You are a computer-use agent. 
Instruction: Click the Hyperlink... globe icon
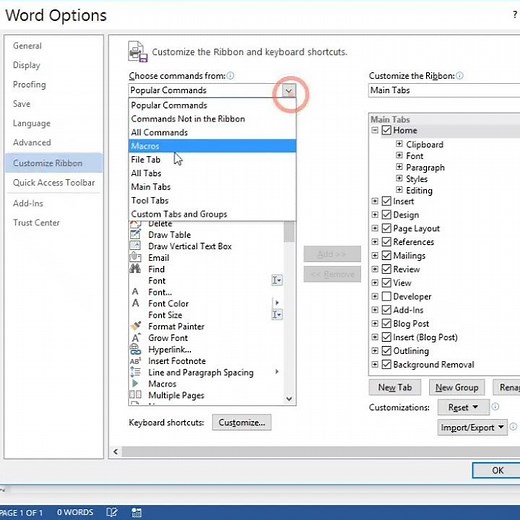click(x=135, y=349)
